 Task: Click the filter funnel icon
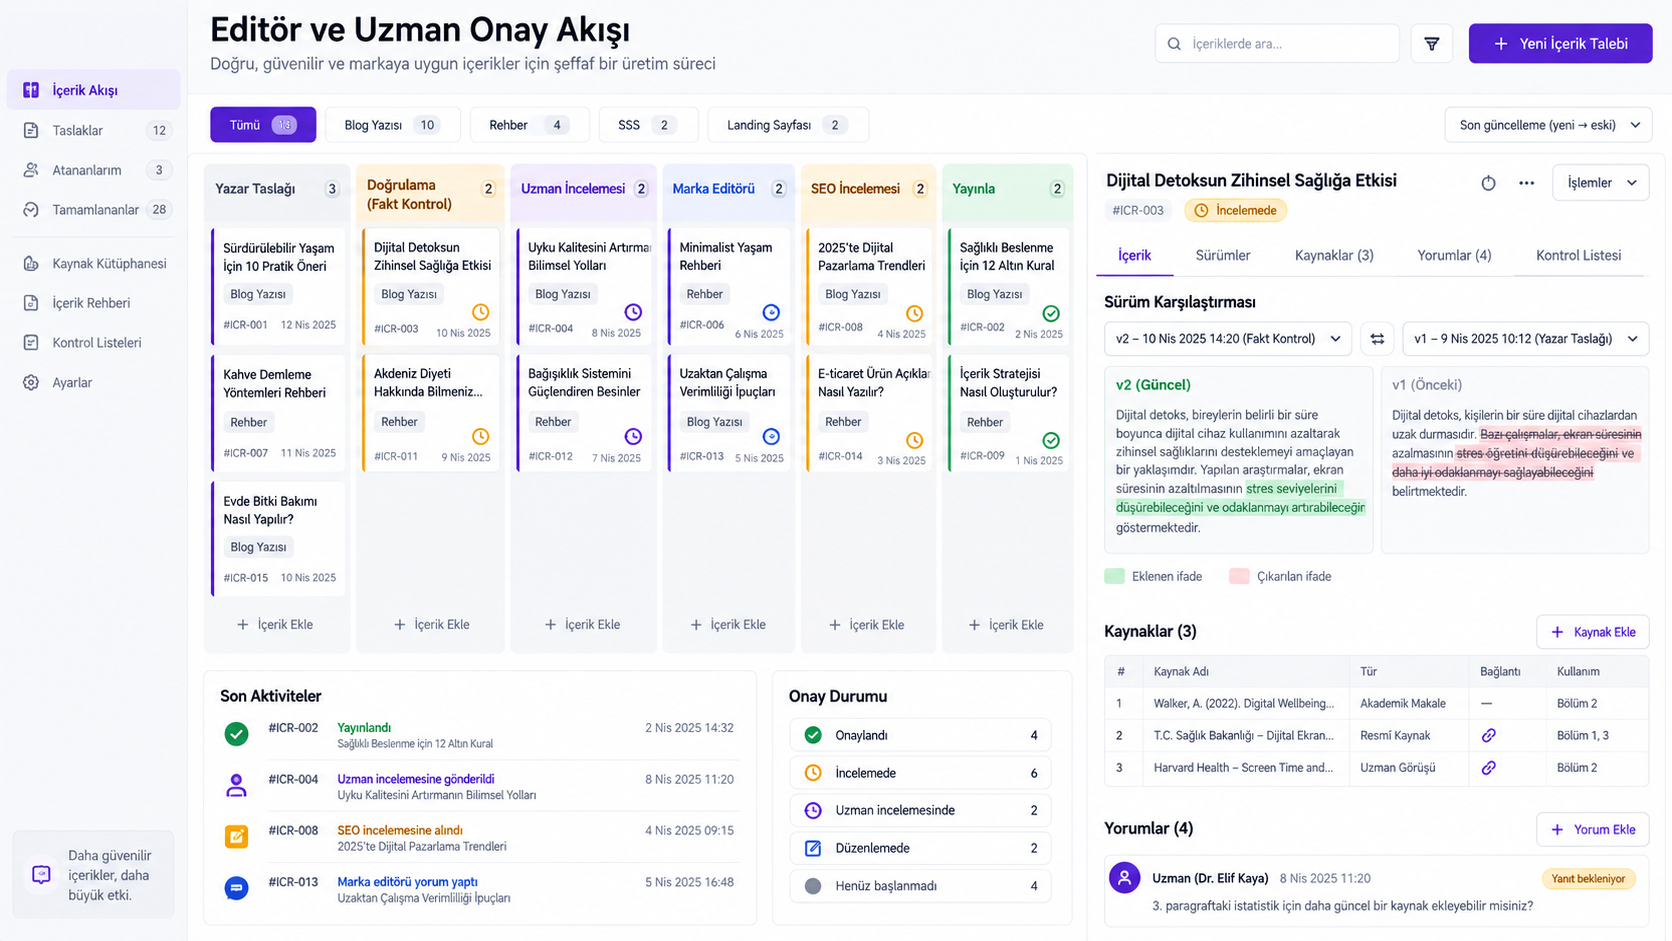pyautogui.click(x=1431, y=44)
